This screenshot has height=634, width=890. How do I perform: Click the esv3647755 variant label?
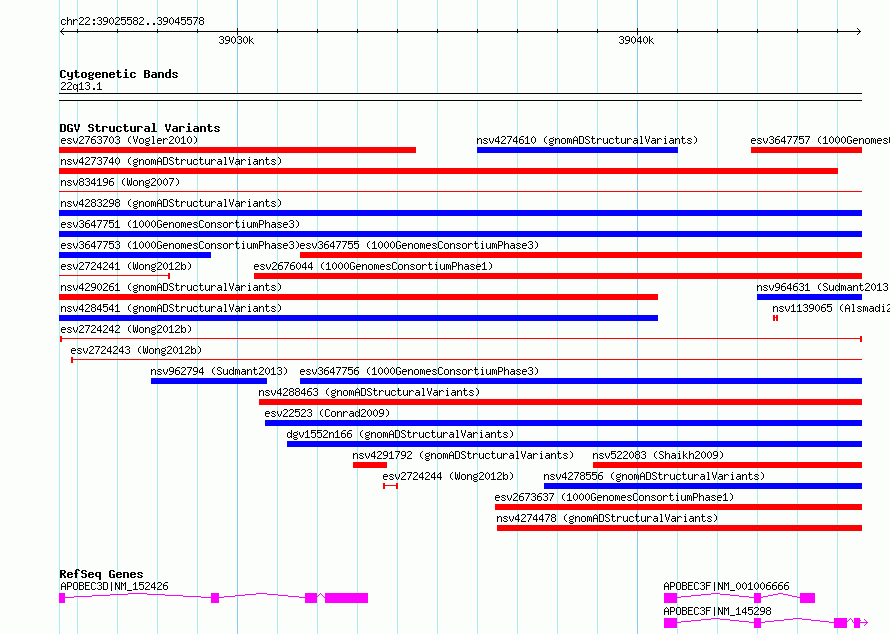pyautogui.click(x=419, y=245)
